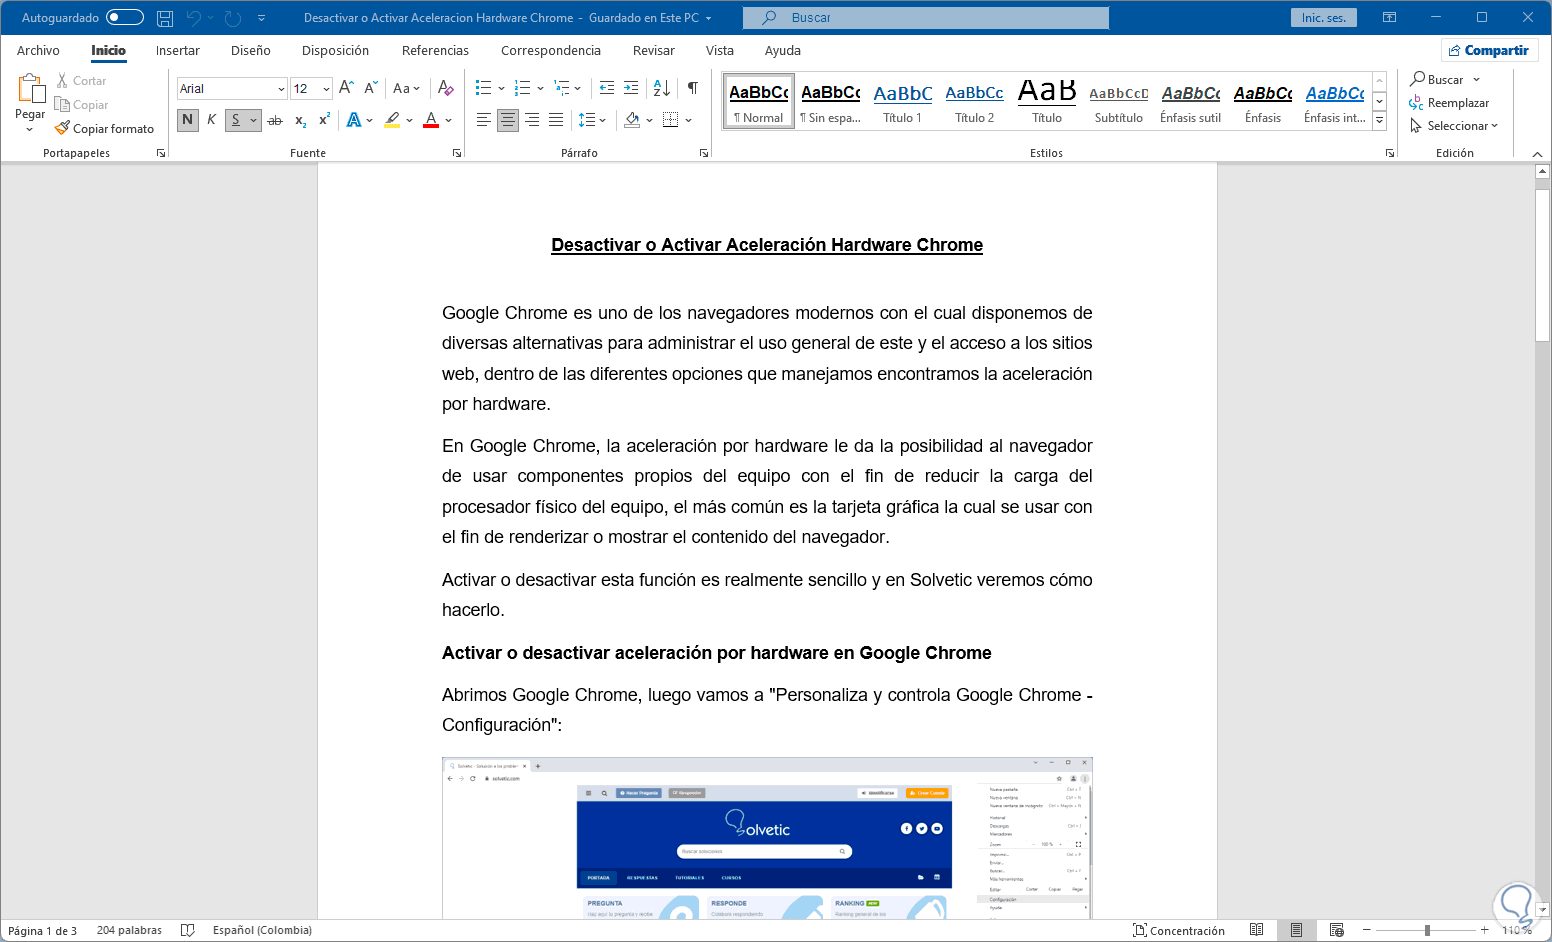Open the Párrafo dialog launcher
Viewport: 1552px width, 942px height.
704,153
